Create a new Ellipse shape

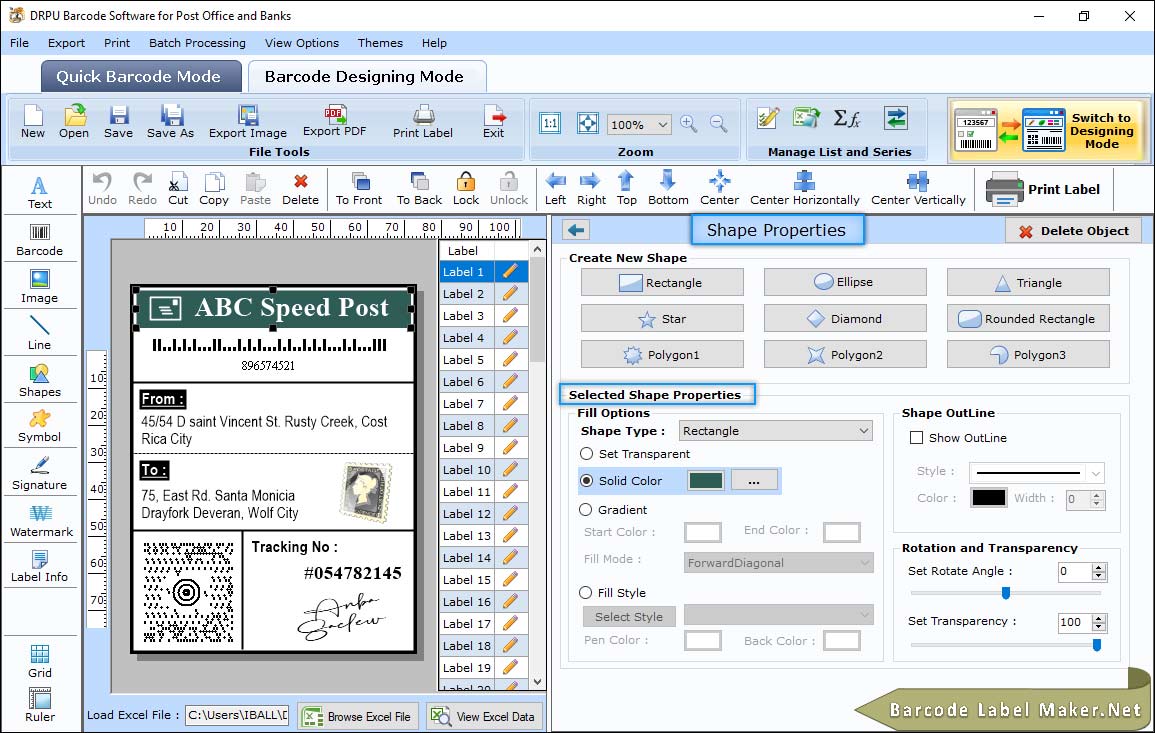pos(845,282)
